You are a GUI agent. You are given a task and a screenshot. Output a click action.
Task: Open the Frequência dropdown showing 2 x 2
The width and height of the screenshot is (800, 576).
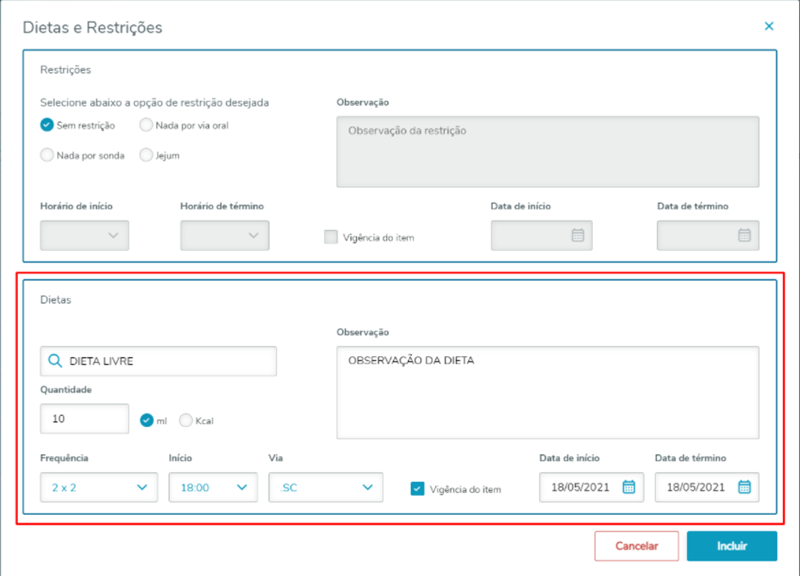(99, 487)
